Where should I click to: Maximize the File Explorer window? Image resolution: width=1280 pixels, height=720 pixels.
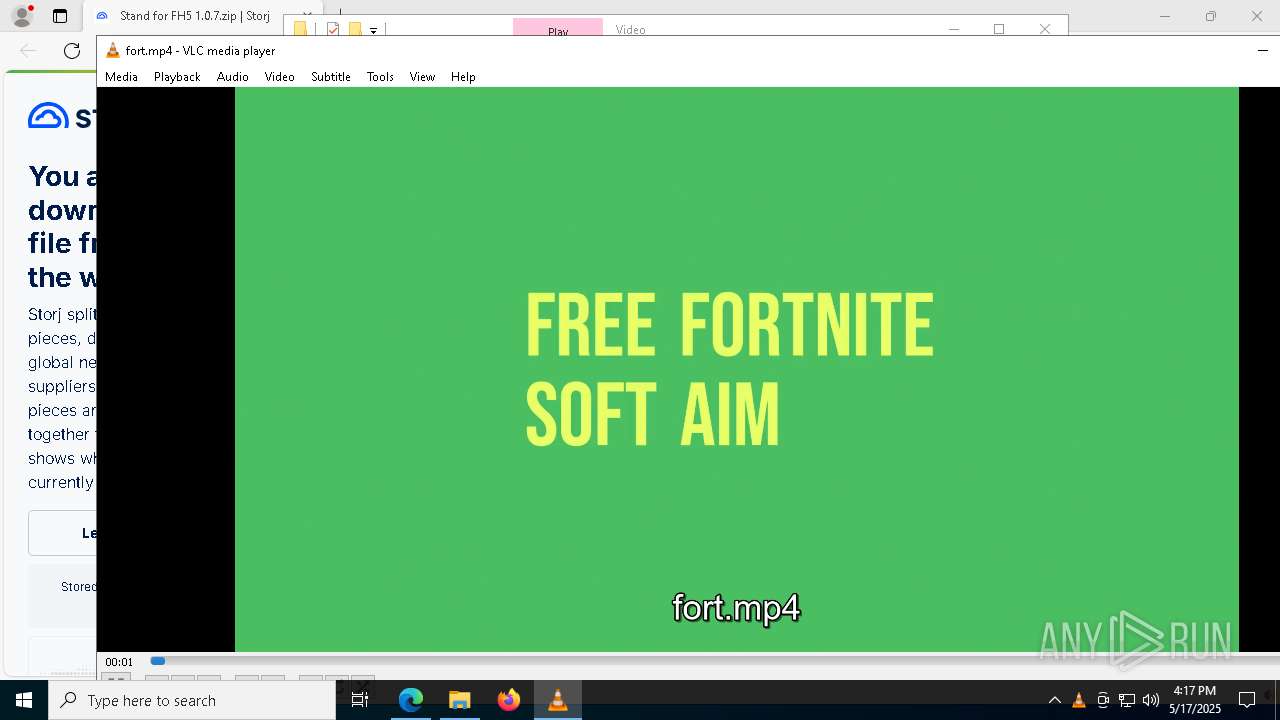point(999,29)
